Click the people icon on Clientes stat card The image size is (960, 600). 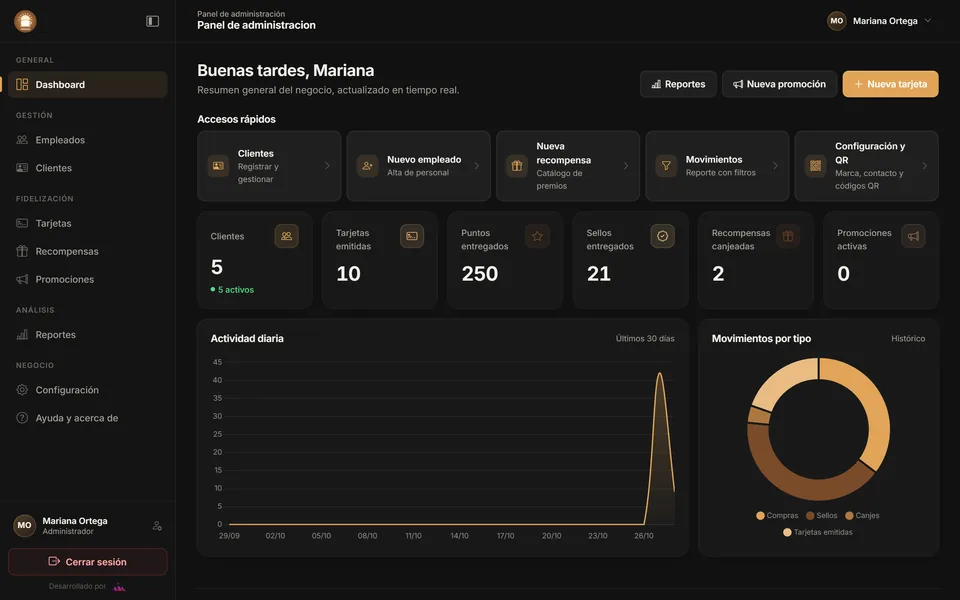287,236
